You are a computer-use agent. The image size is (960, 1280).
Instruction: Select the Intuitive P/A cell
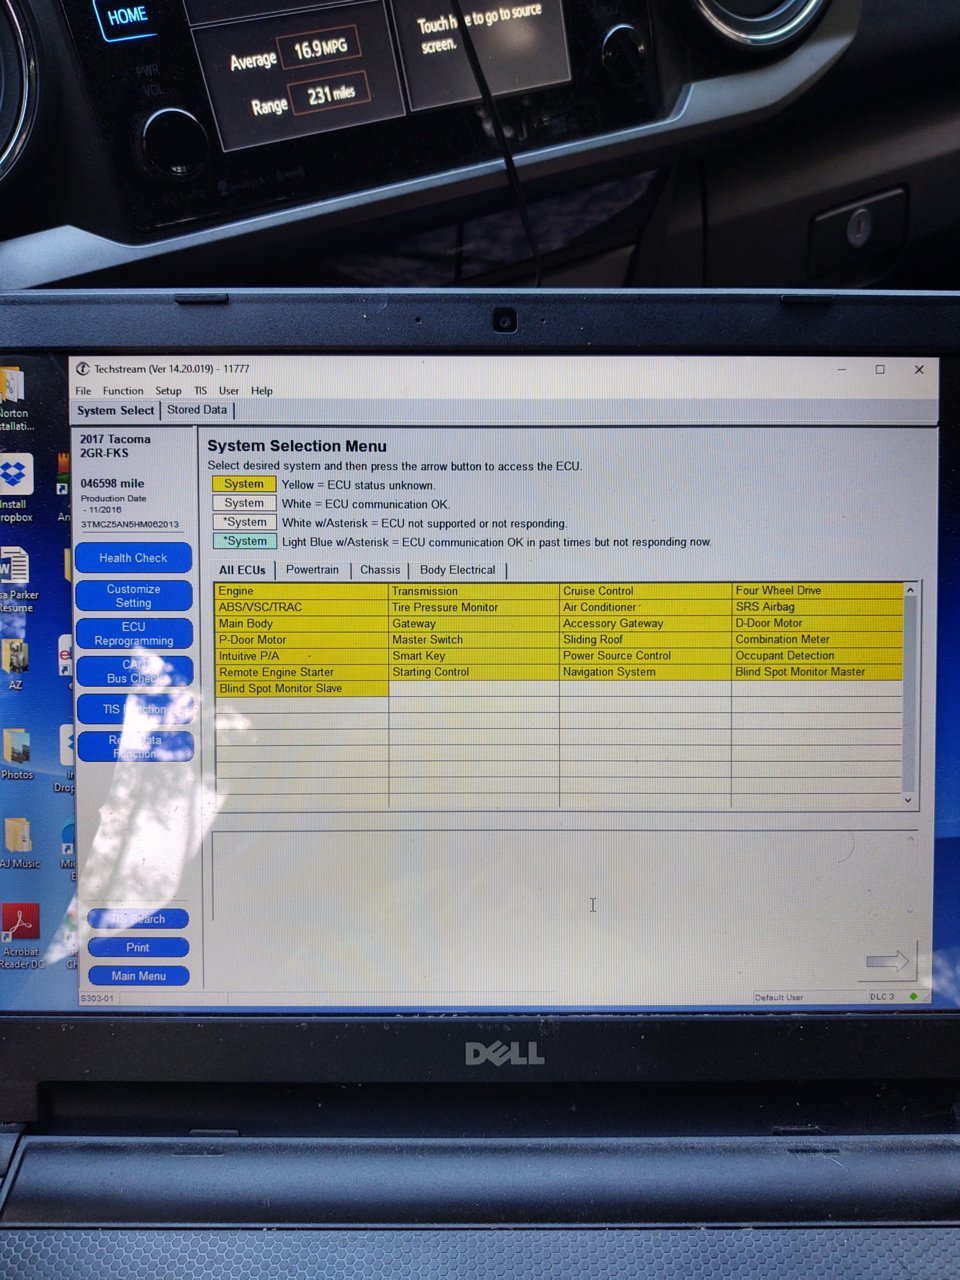[x=301, y=656]
